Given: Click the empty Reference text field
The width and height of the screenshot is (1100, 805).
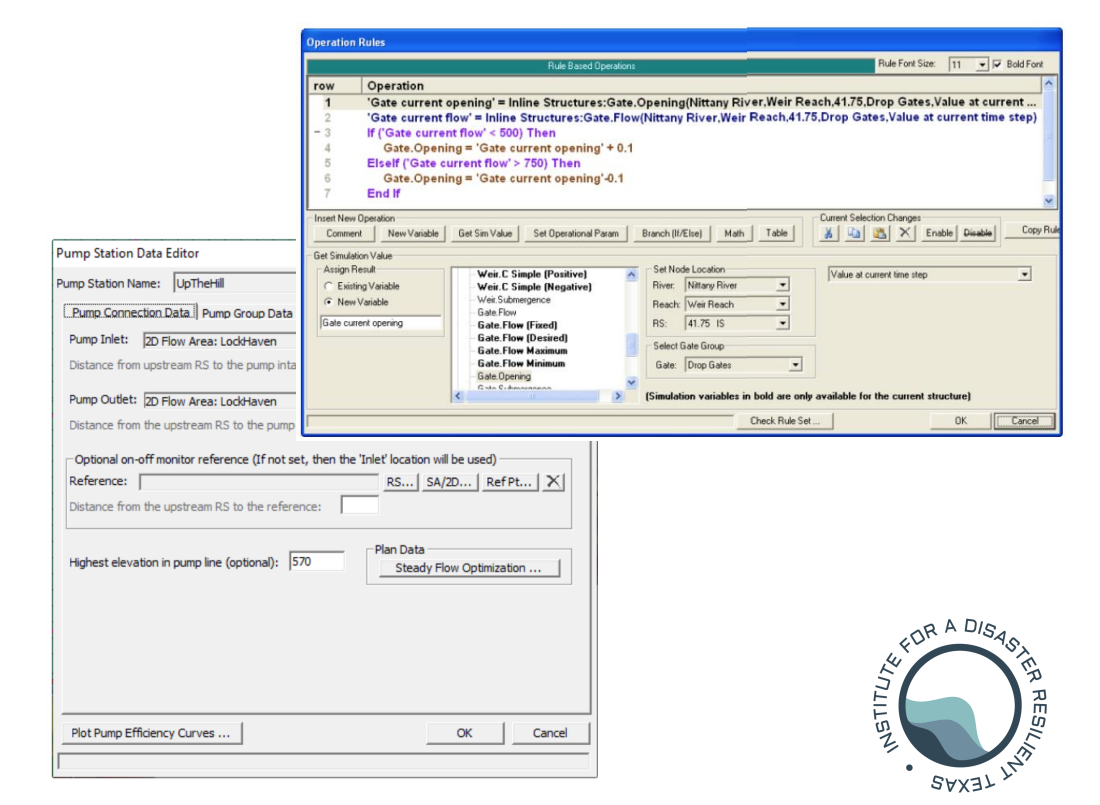Looking at the screenshot, I should (259, 481).
